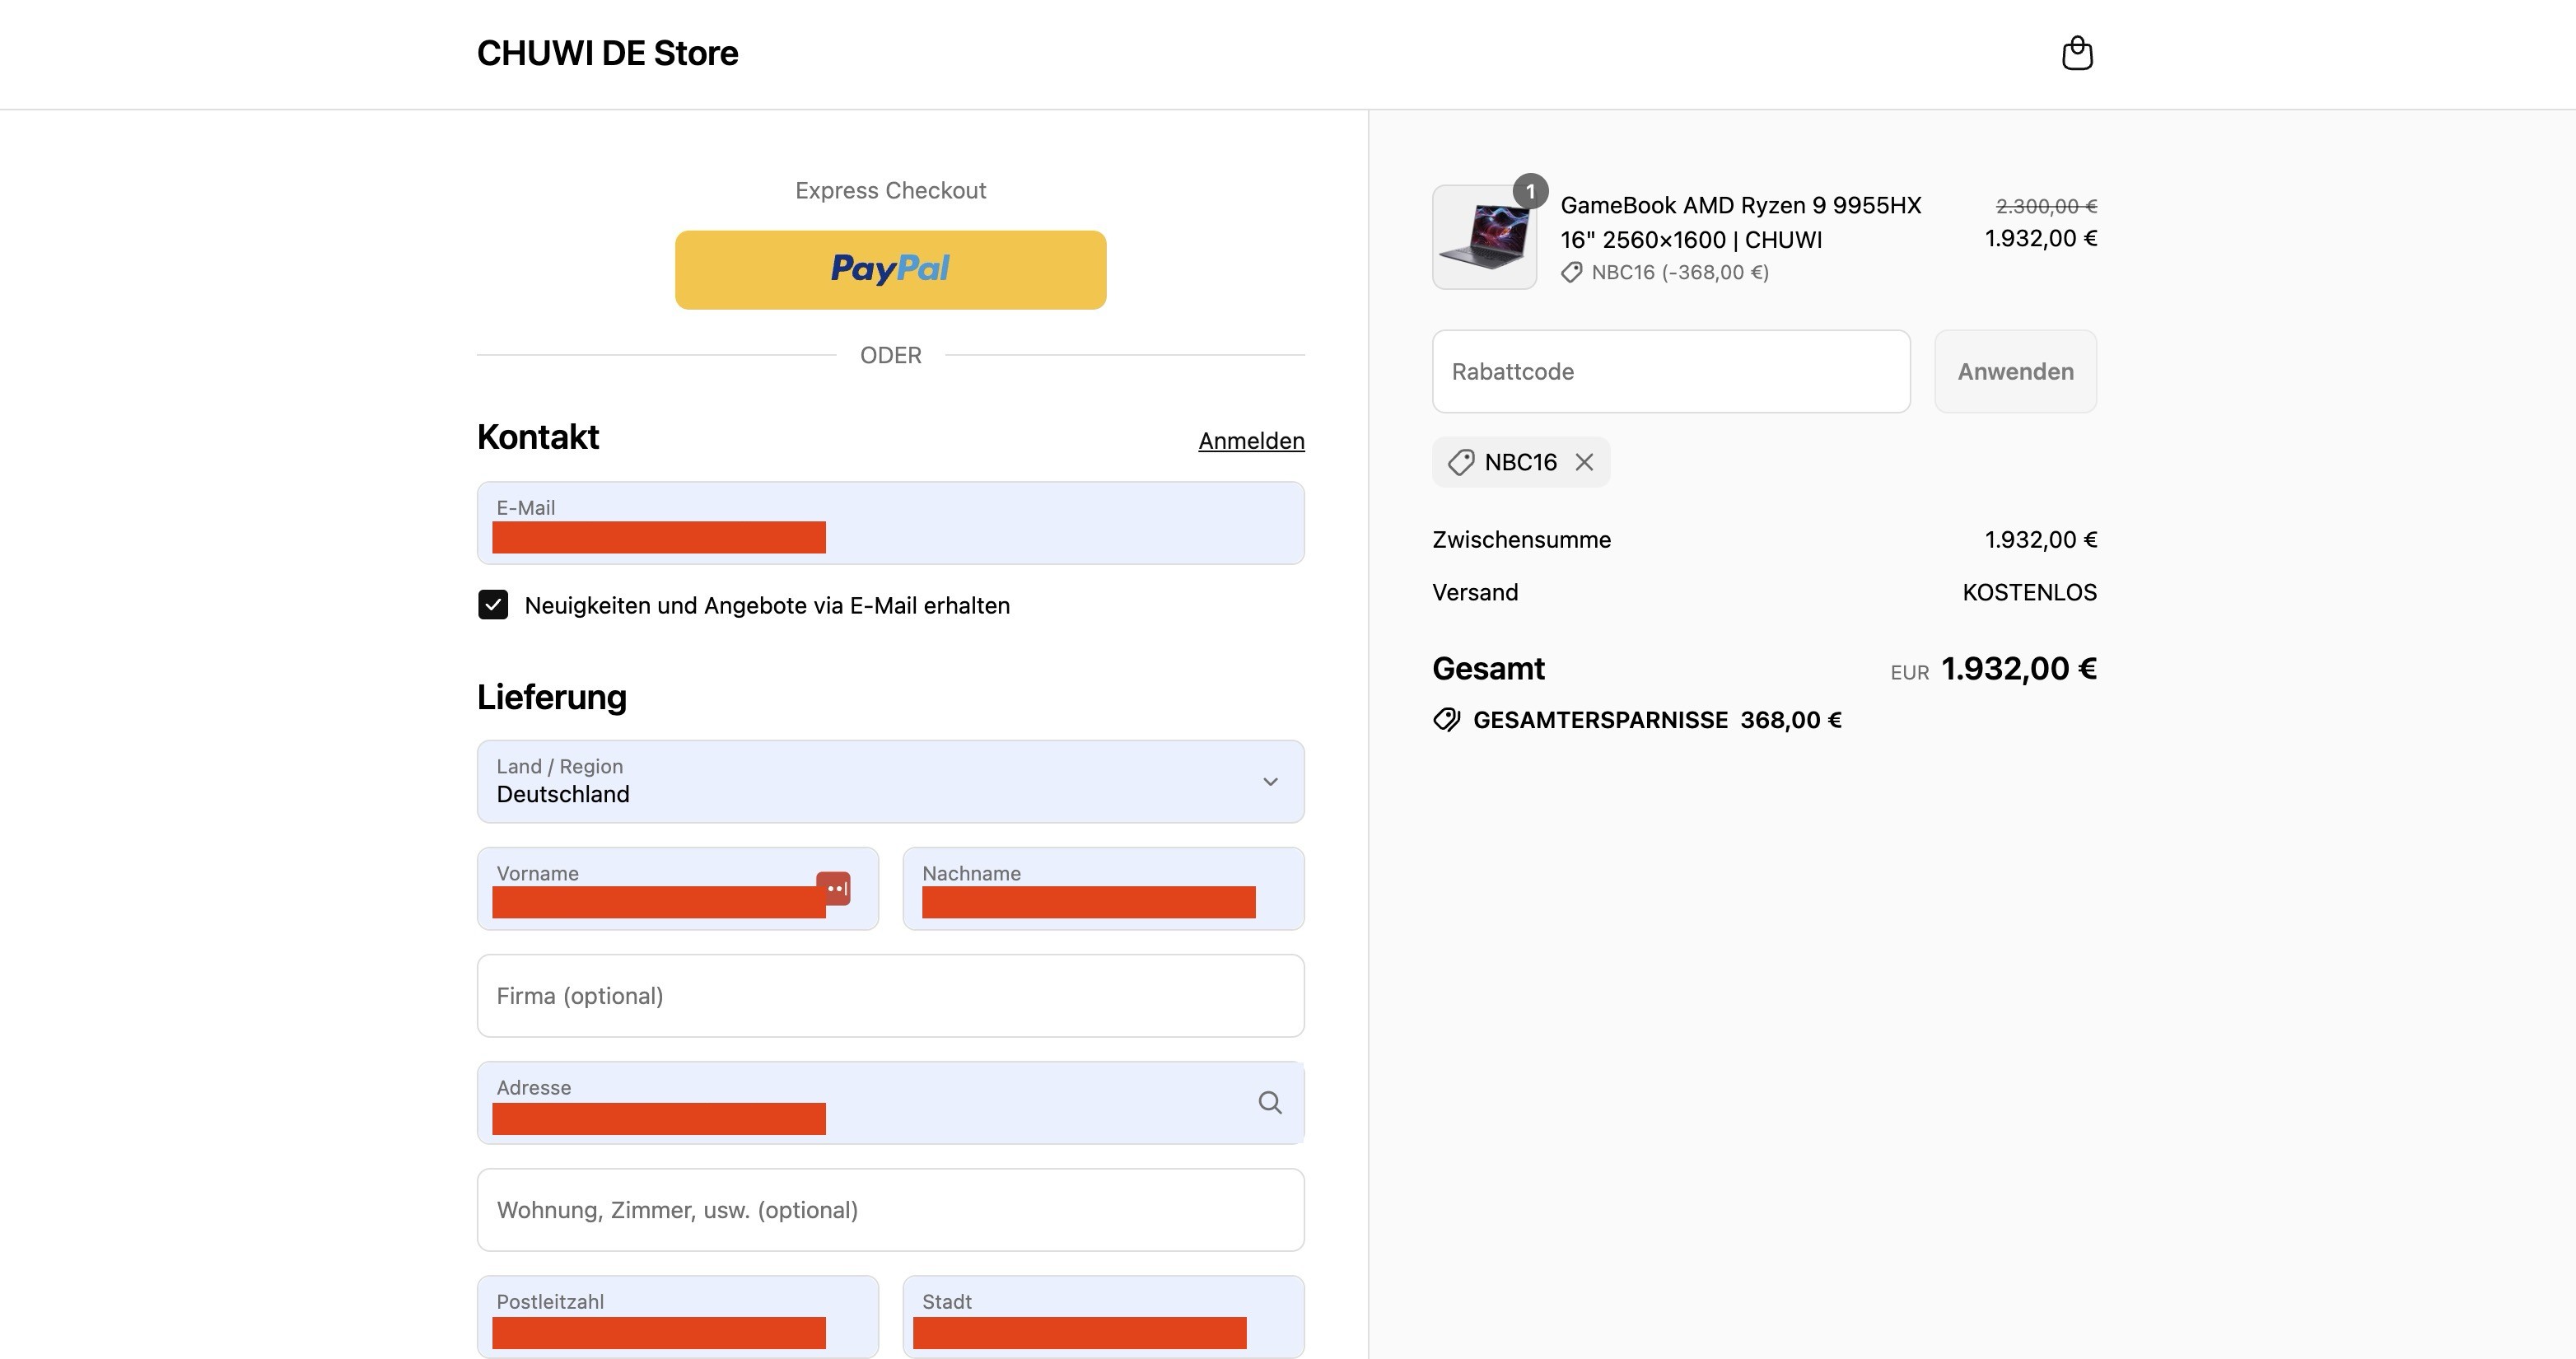Image resolution: width=2576 pixels, height=1359 pixels.
Task: Select the Stadt input field
Action: click(x=1103, y=1317)
